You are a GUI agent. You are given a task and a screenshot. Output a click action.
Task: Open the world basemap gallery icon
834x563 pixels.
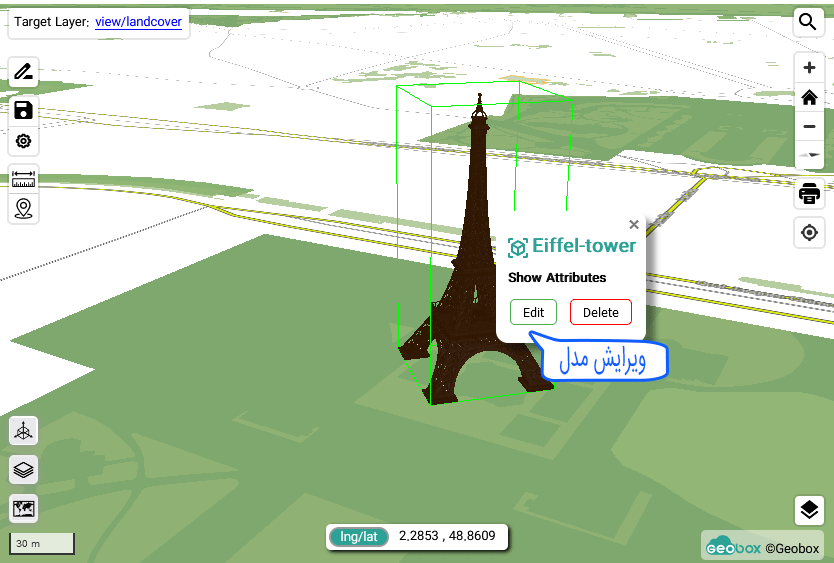(x=23, y=508)
